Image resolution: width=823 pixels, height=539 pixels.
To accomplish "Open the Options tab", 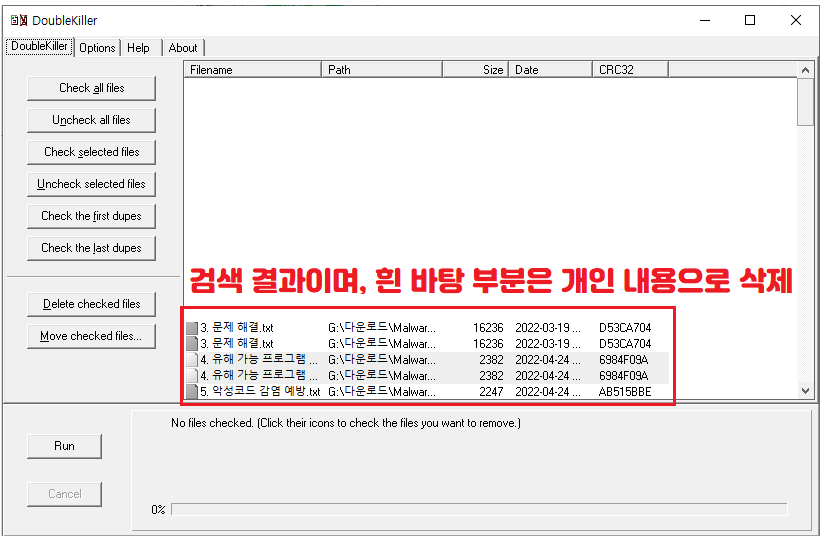I will pos(97,48).
